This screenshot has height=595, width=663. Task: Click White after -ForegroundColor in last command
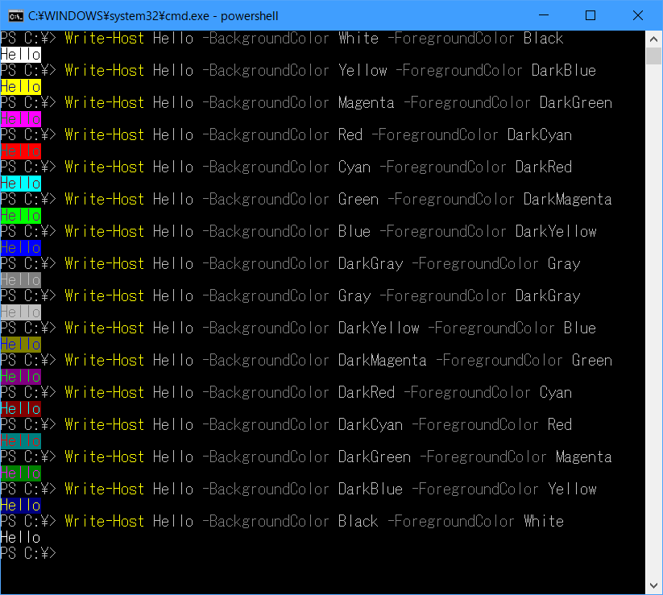pos(544,521)
